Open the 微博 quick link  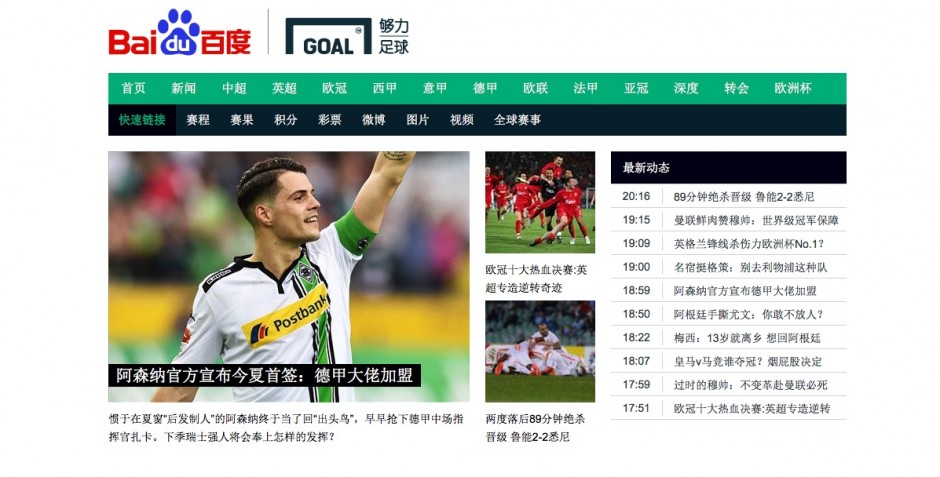tap(373, 120)
